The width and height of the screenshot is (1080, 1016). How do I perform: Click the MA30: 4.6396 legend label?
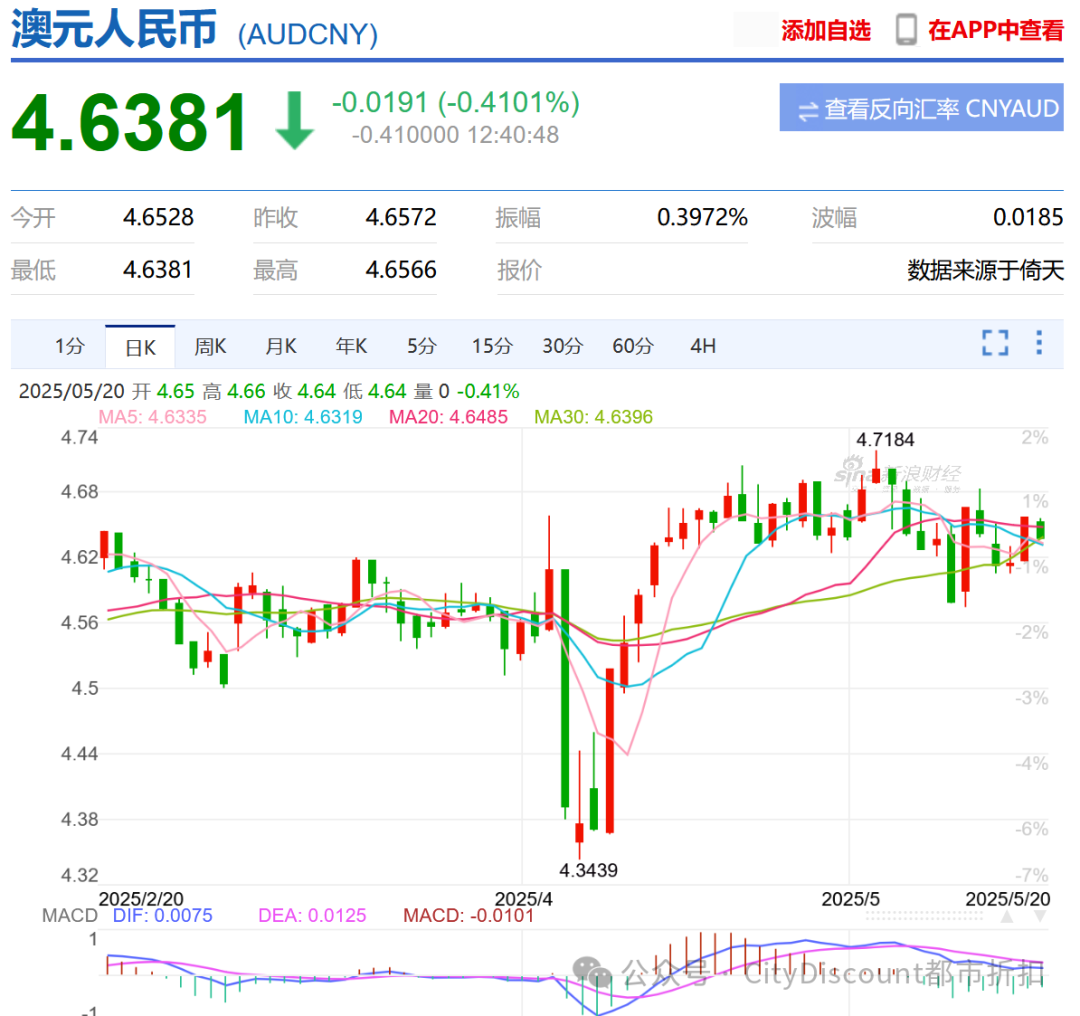594,417
